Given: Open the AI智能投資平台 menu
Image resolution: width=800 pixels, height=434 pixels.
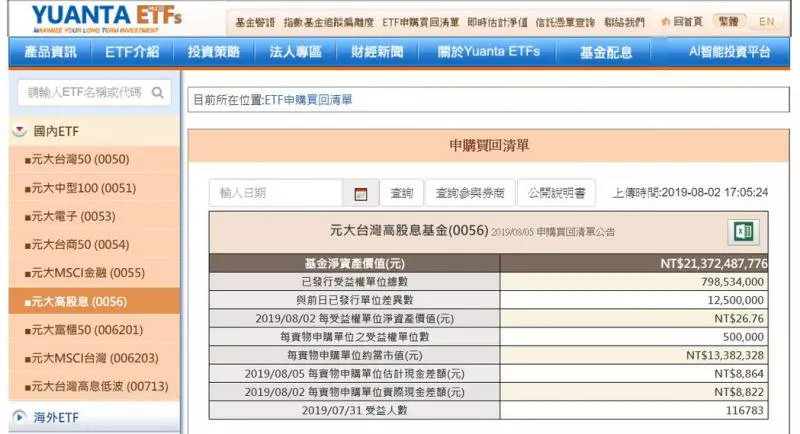Looking at the screenshot, I should pos(729,52).
